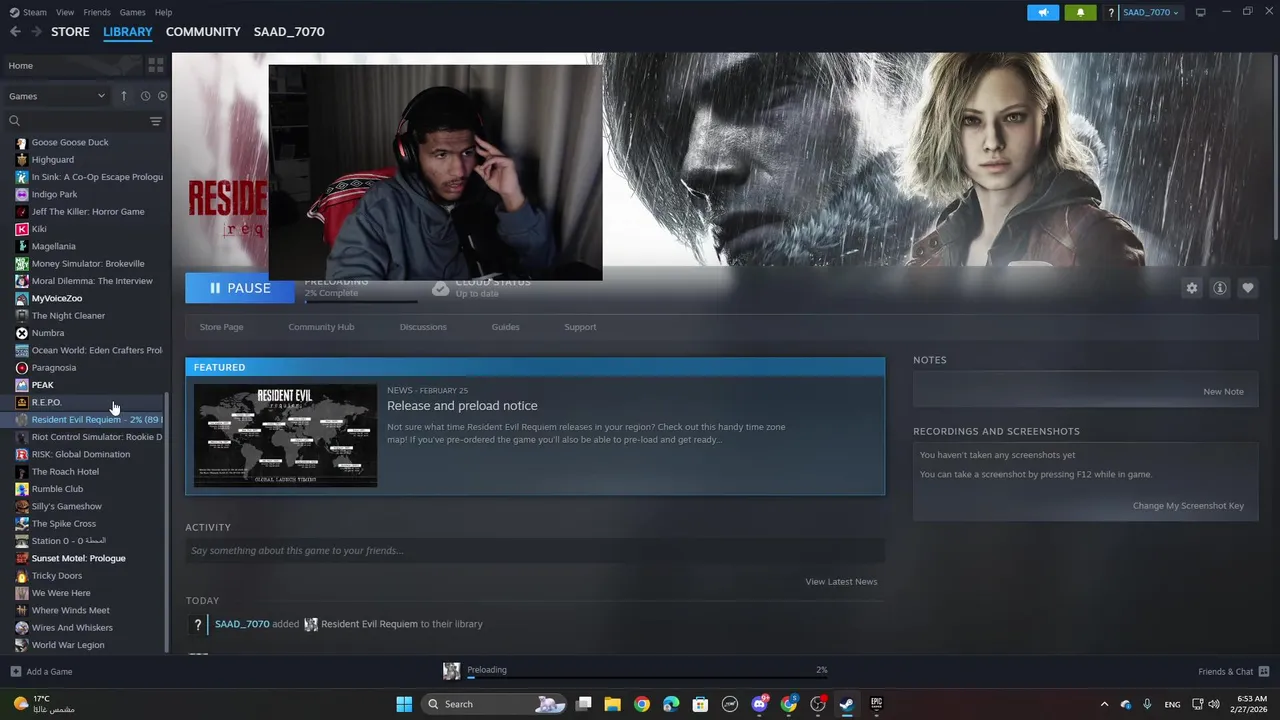Open the Friends menu

[97, 12]
